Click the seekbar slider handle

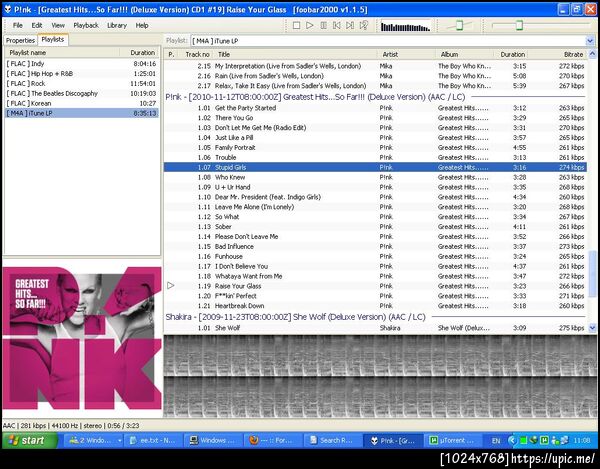point(519,25)
